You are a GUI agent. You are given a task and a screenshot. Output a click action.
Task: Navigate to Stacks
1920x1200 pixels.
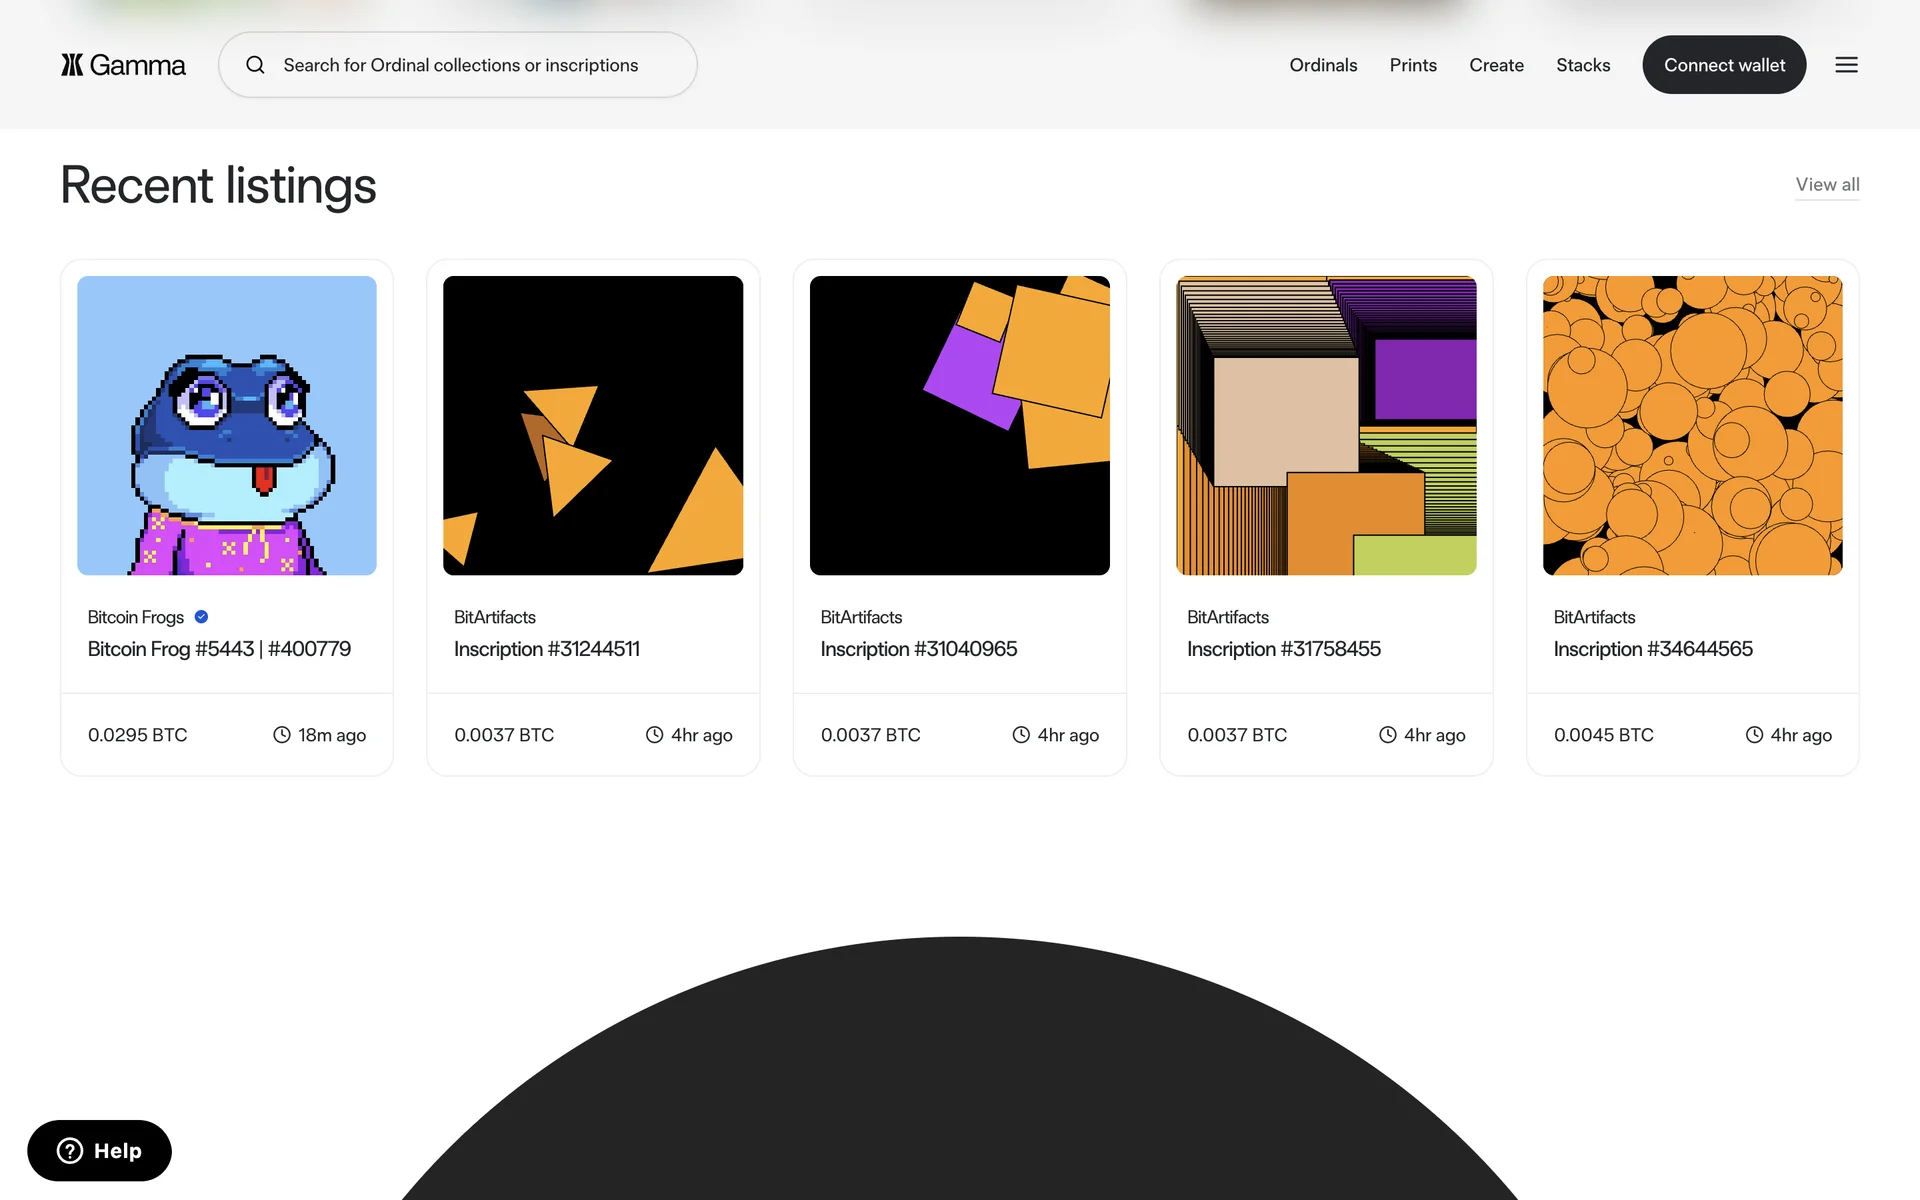point(1583,65)
